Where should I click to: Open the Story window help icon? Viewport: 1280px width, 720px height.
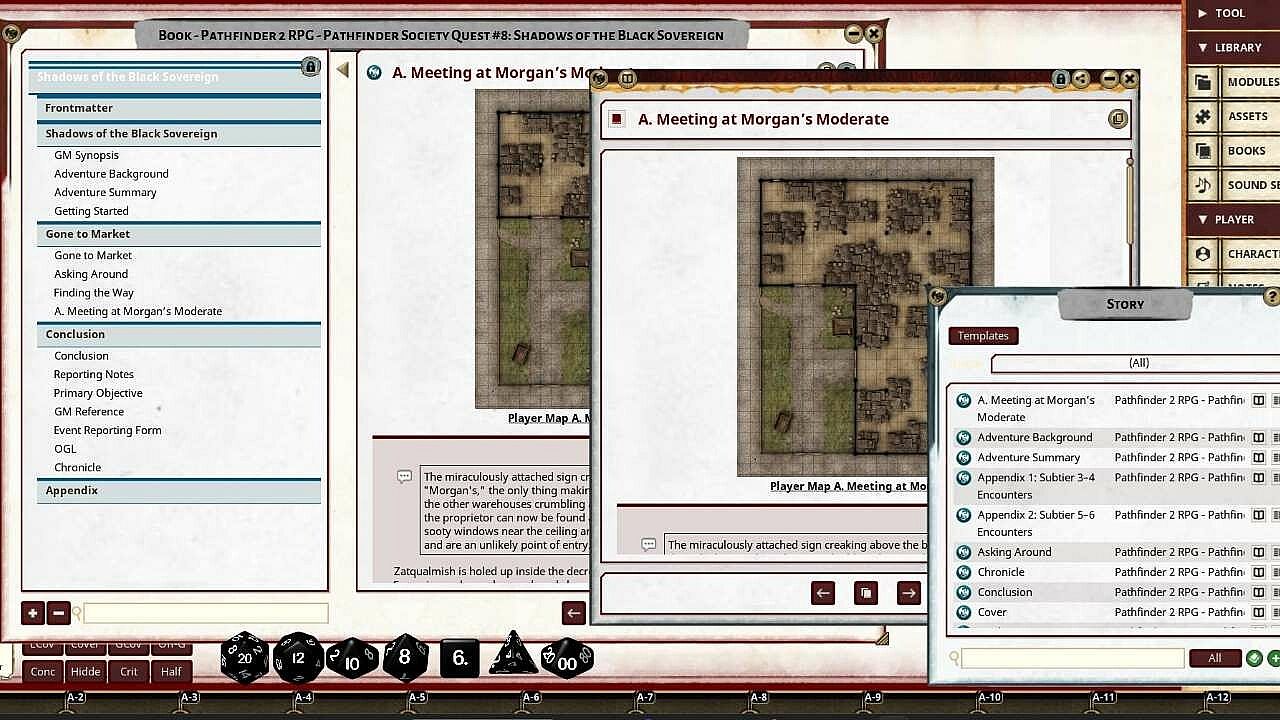1272,297
